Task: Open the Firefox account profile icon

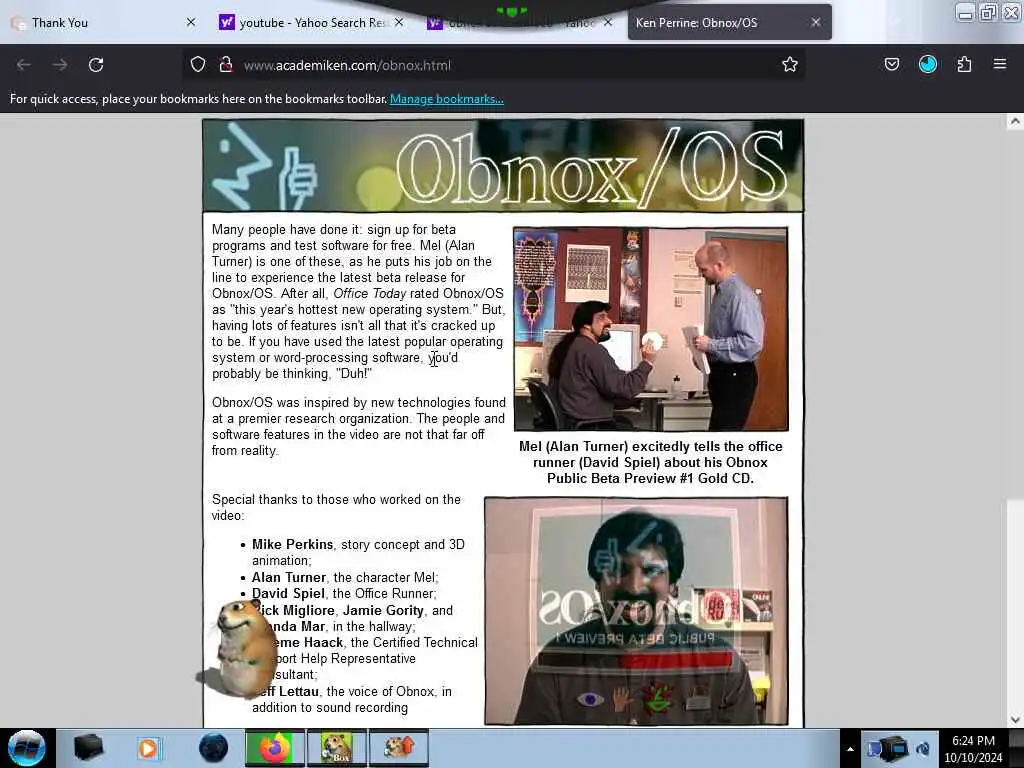Action: [x=927, y=64]
